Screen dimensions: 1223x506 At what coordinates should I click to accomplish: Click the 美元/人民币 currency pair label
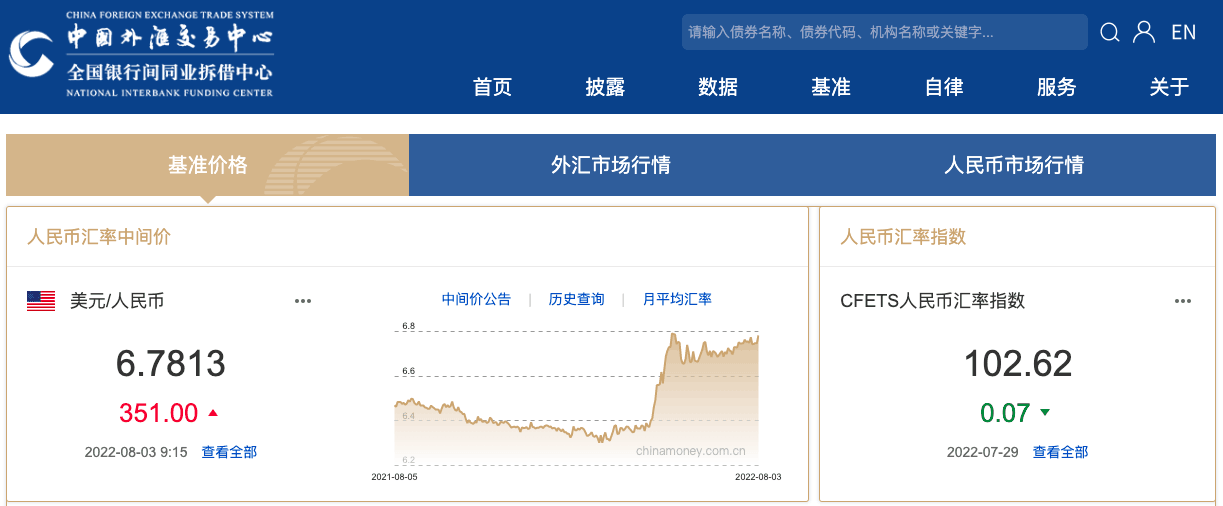click(117, 300)
